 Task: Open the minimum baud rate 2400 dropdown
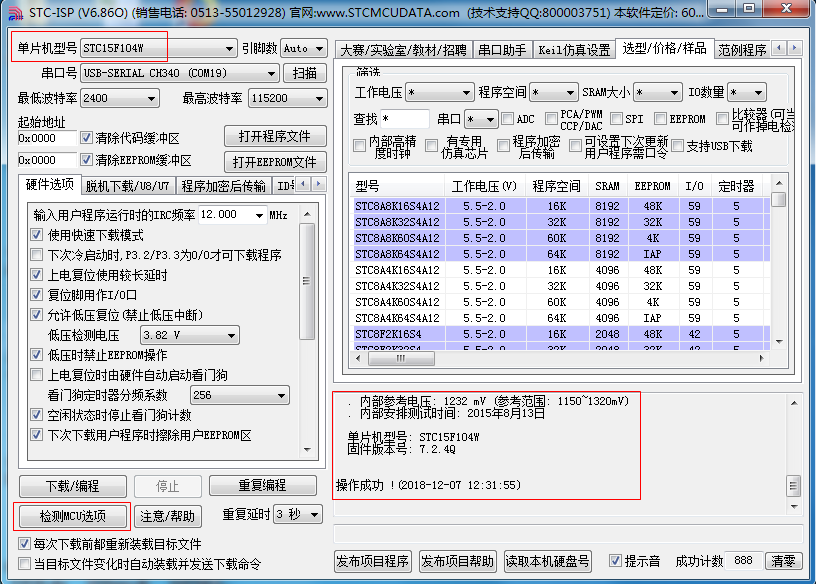point(151,98)
